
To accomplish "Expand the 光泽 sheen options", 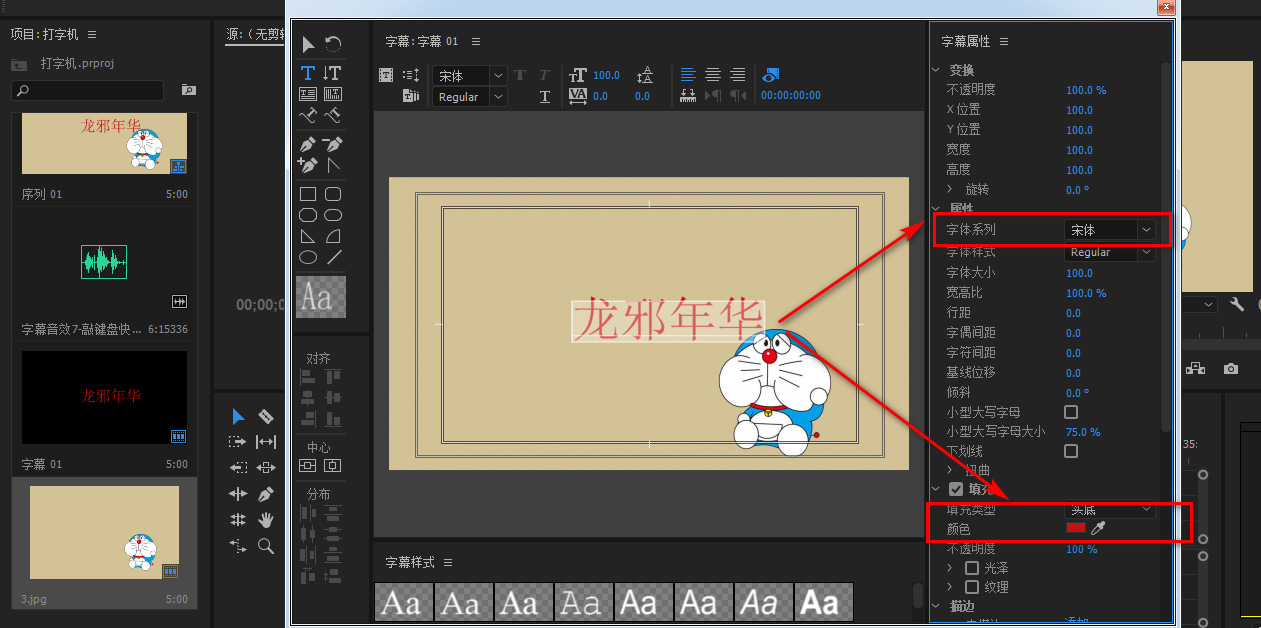I will click(950, 568).
